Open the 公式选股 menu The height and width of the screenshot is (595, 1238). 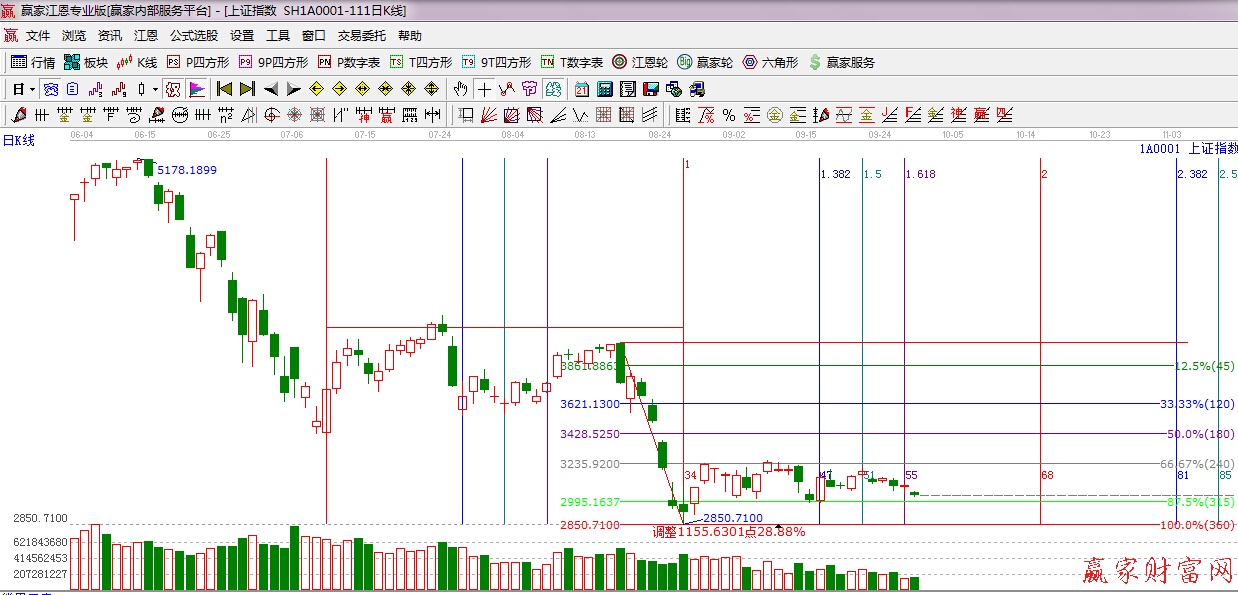tap(193, 36)
